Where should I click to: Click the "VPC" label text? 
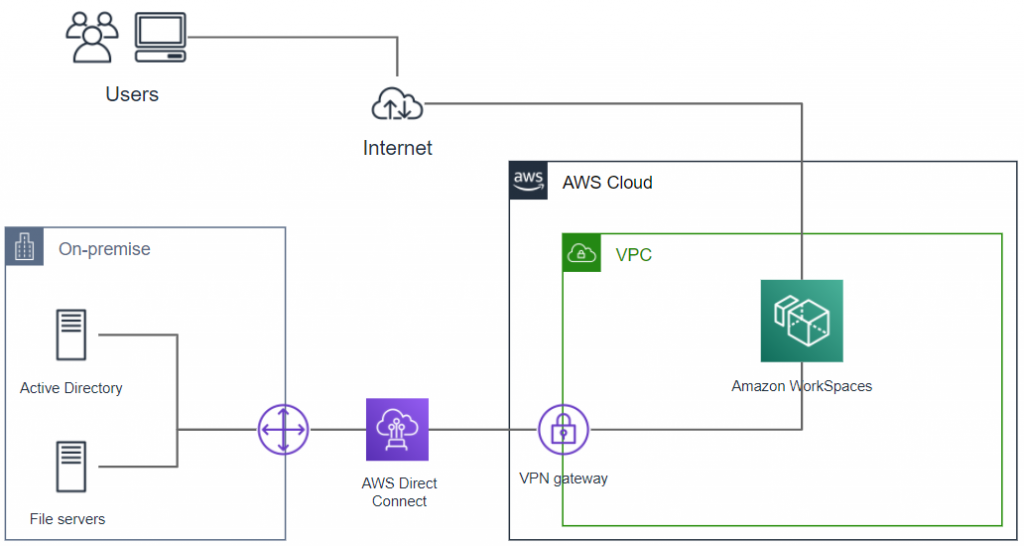pyautogui.click(x=633, y=255)
